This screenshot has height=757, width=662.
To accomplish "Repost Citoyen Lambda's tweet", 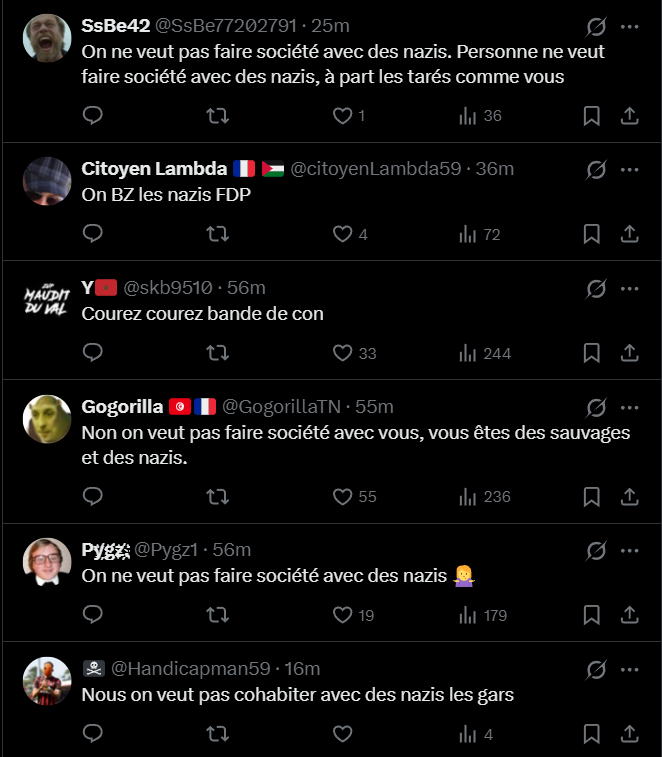I will coord(217,234).
